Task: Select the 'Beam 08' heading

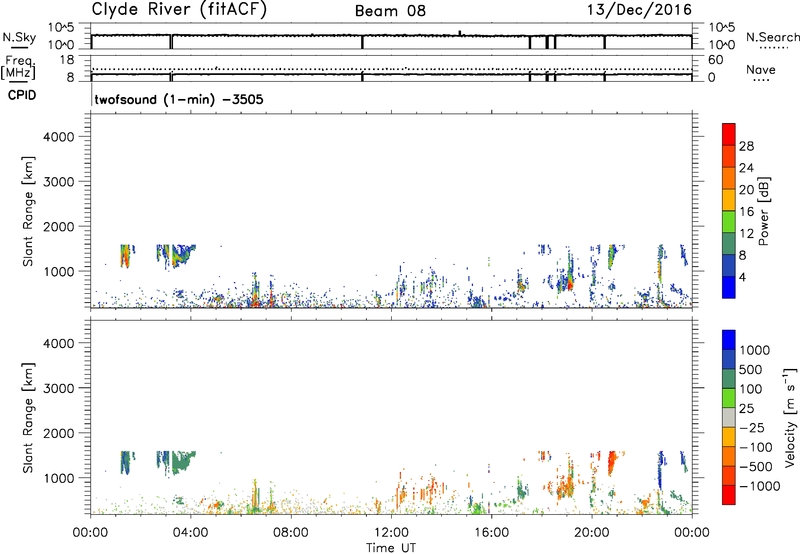Action: [x=390, y=11]
